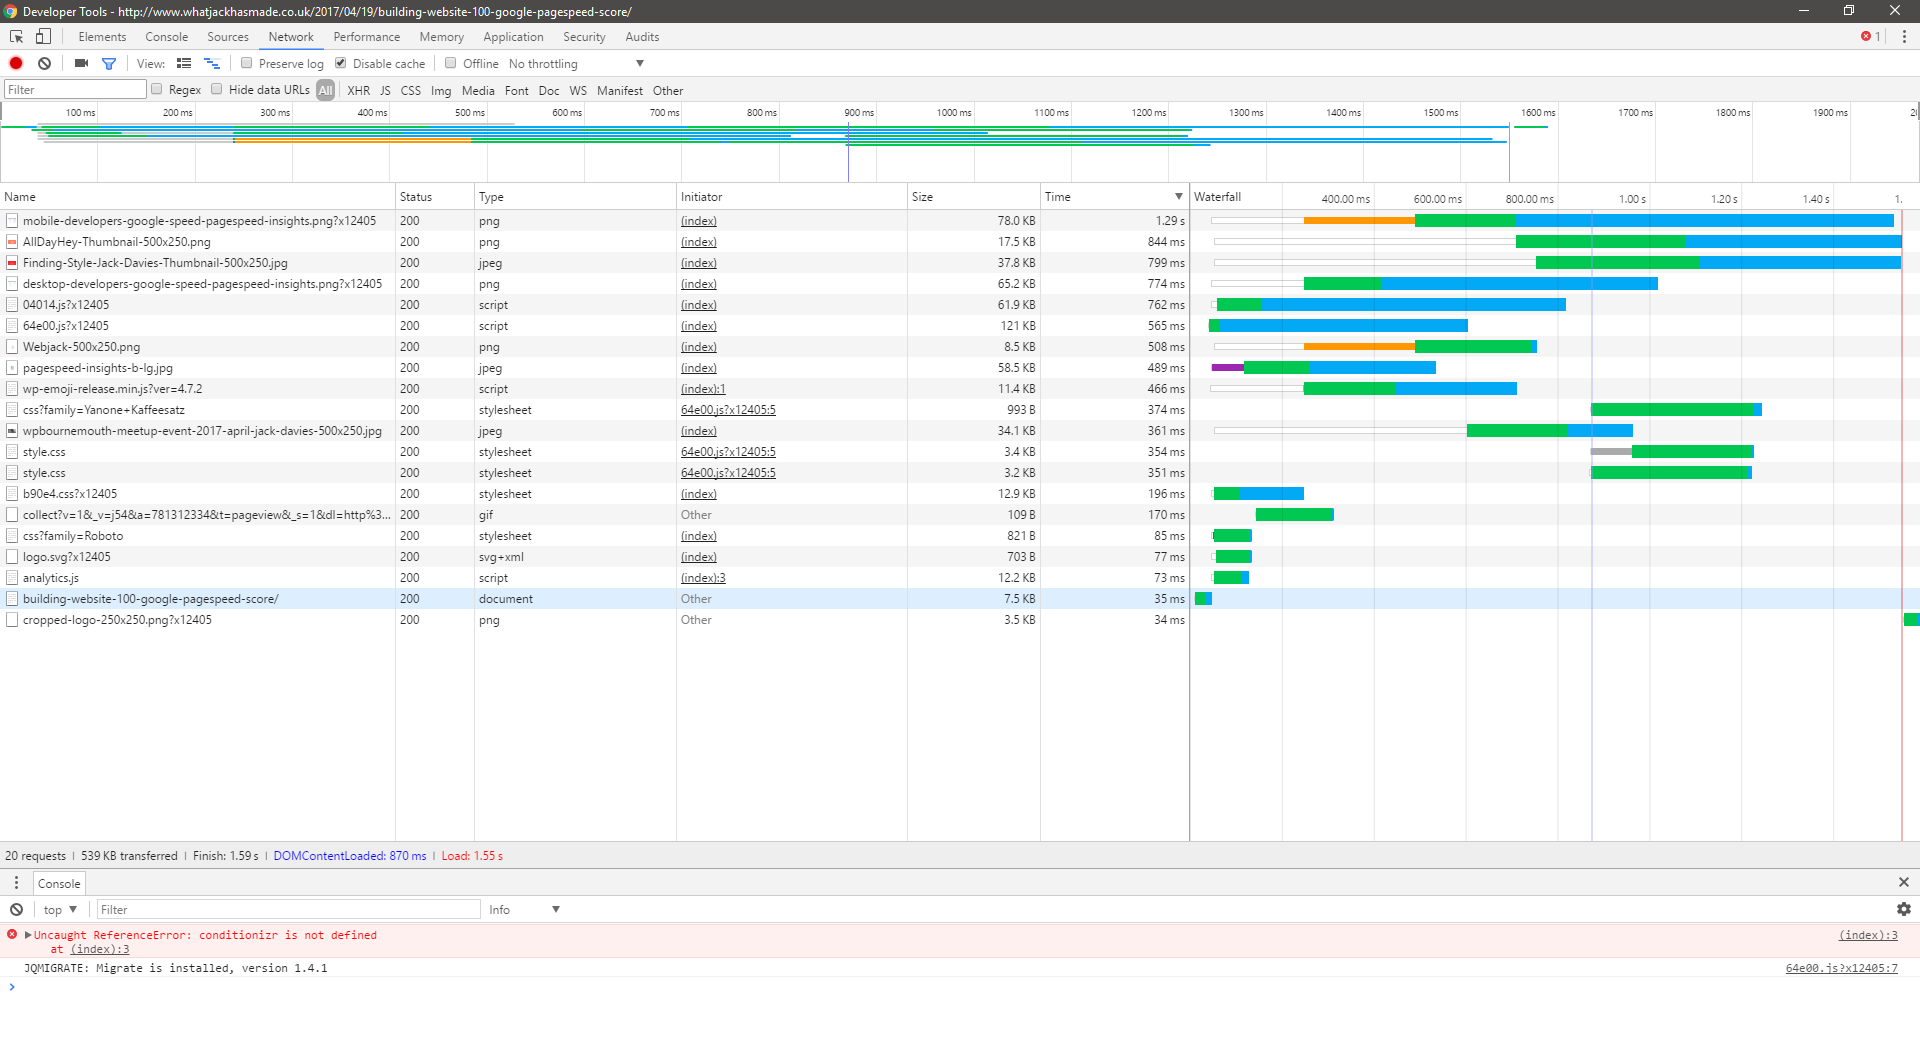Open the Audits tab

click(x=642, y=37)
